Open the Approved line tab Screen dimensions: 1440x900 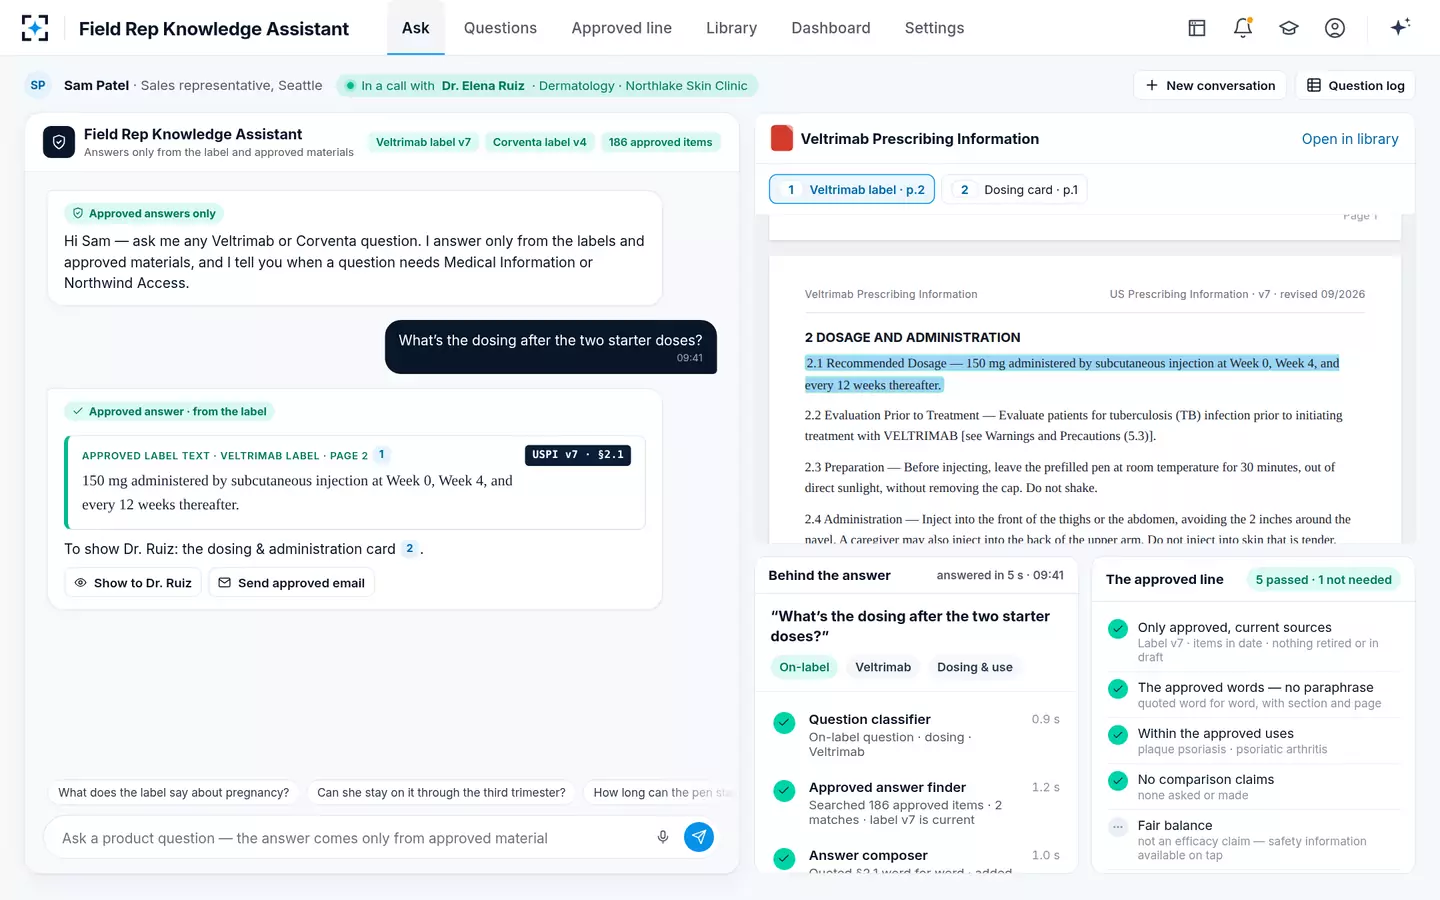click(622, 28)
